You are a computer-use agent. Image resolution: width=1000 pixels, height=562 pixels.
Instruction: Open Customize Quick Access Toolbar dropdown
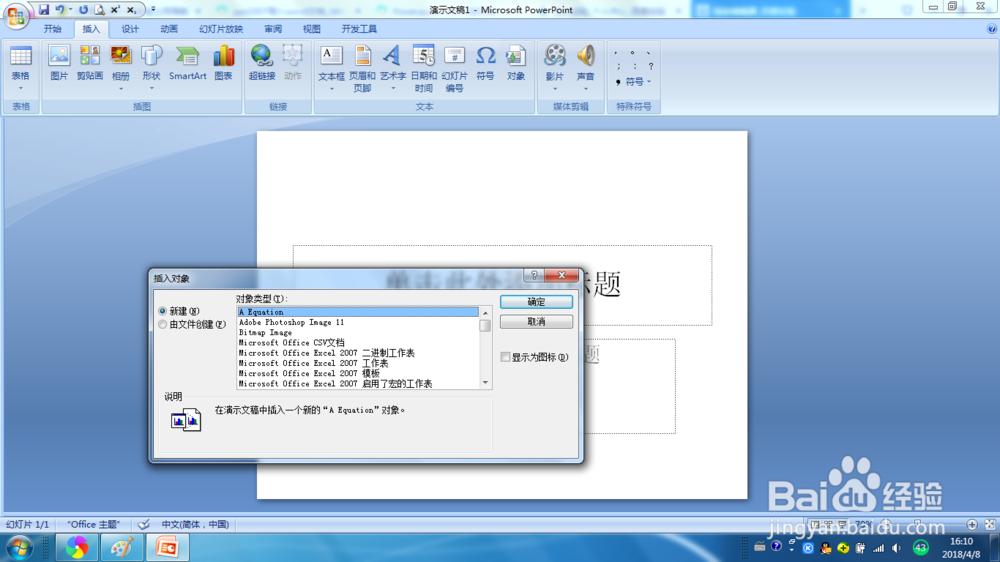(153, 10)
